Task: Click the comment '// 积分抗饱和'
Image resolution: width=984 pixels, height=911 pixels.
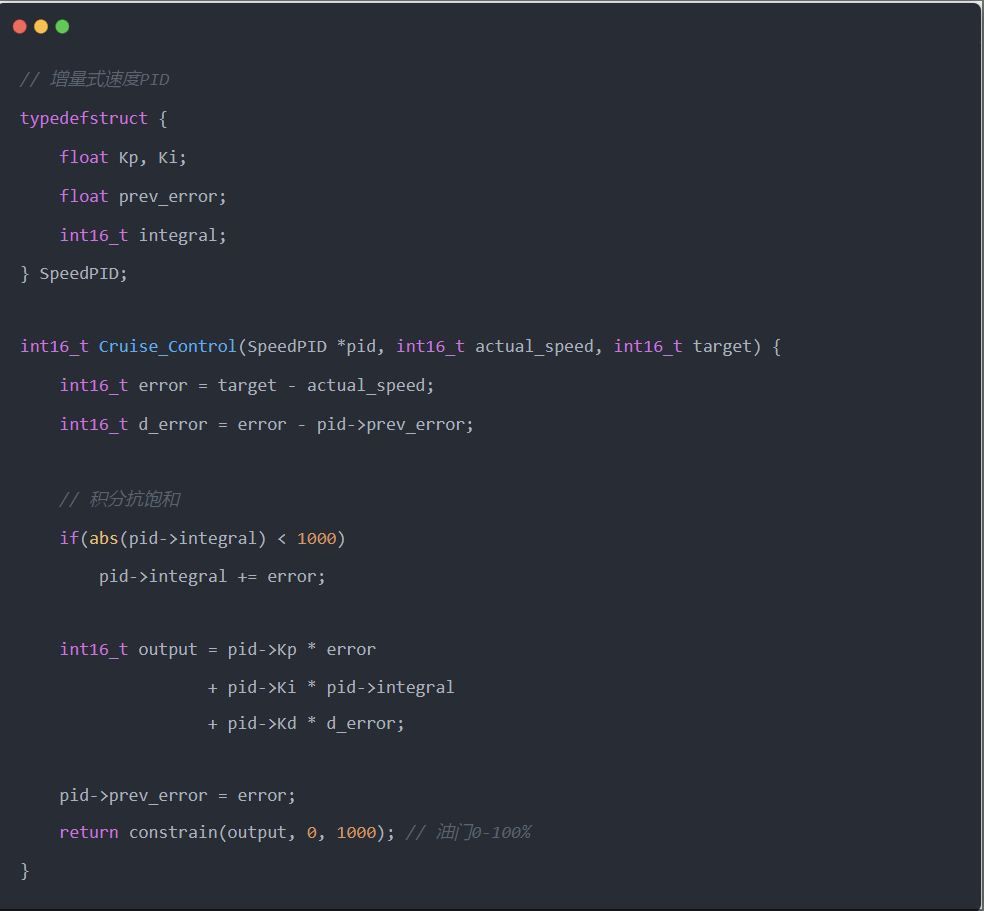Action: [x=120, y=499]
